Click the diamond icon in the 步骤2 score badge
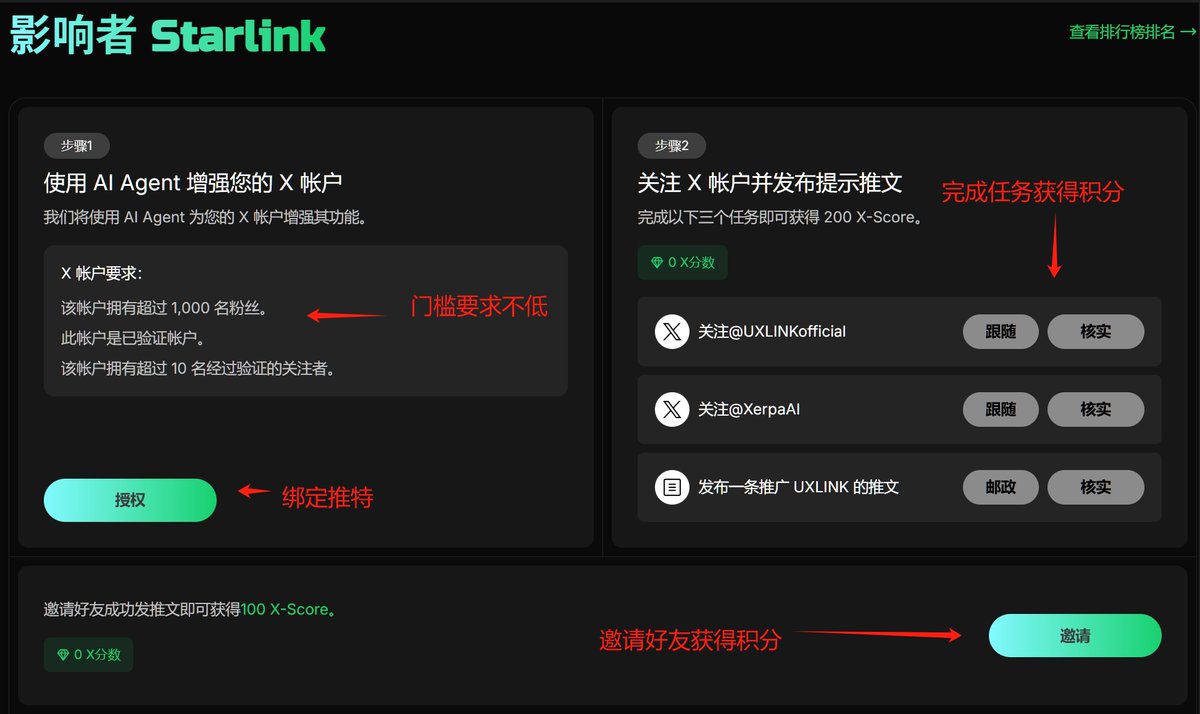The width and height of the screenshot is (1200, 714). [657, 263]
